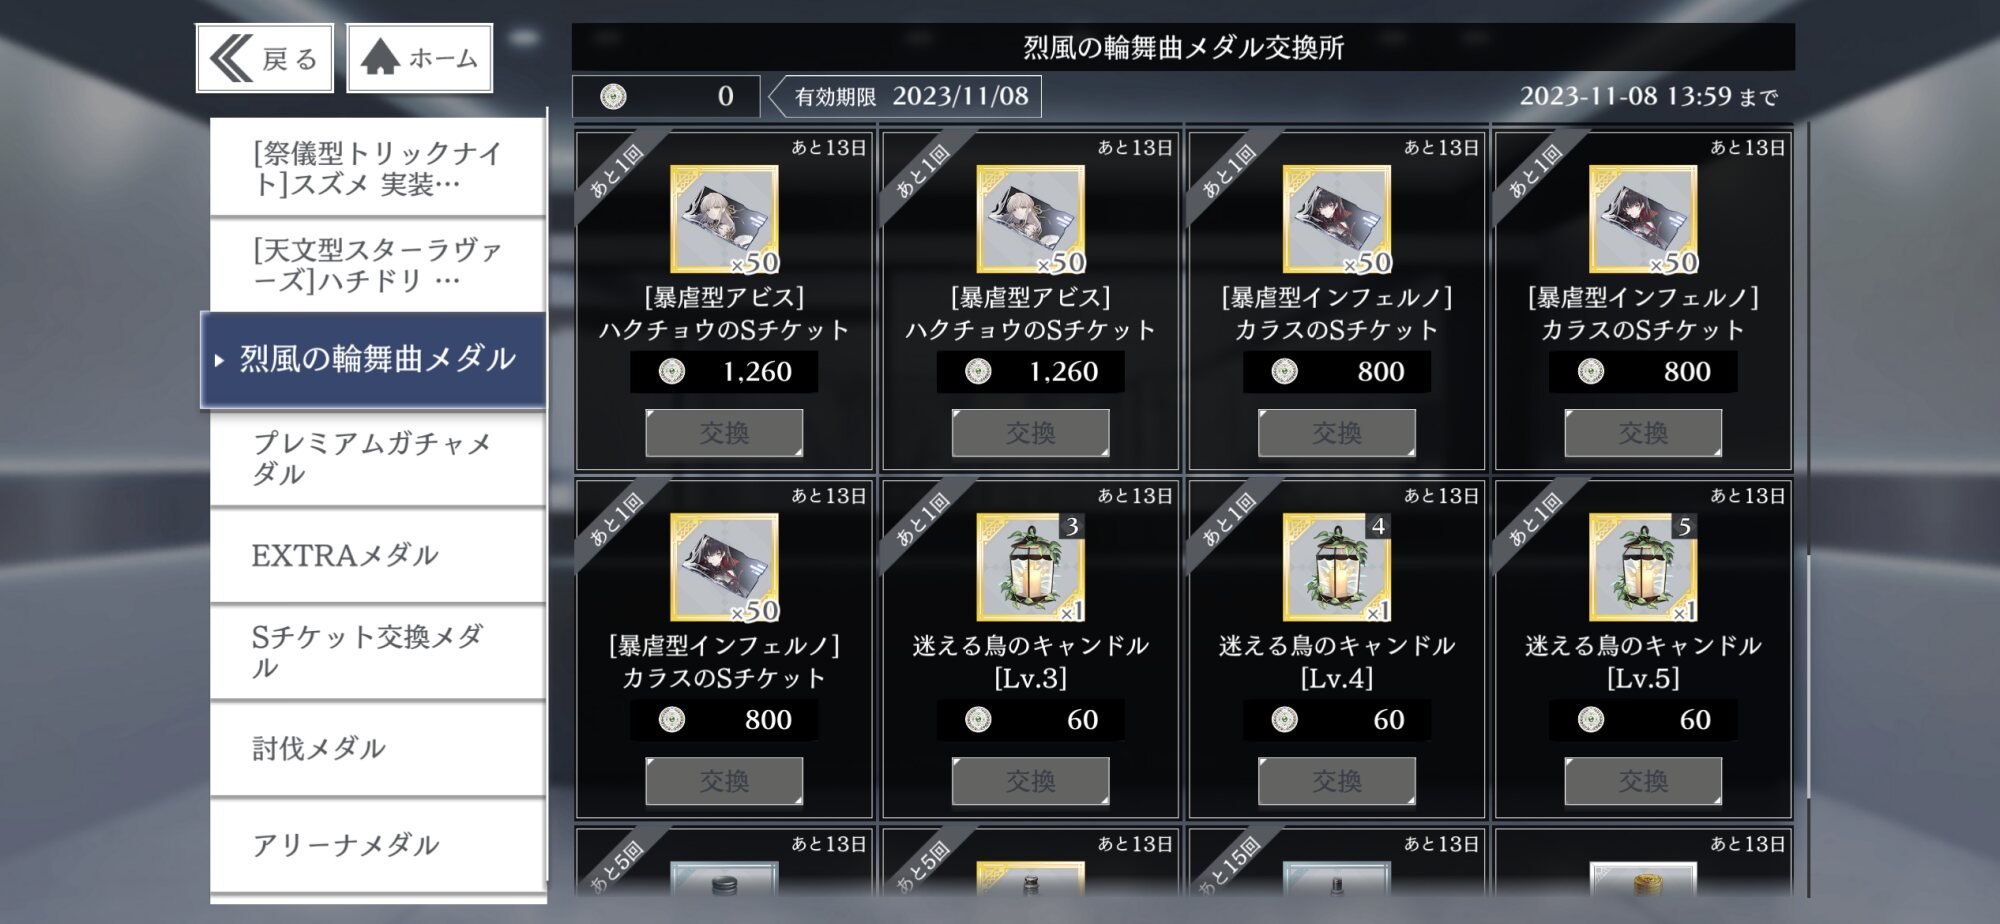The height and width of the screenshot is (924, 2000).
Task: Switch to プレミアムガチャメダル tab
Action: coord(378,458)
